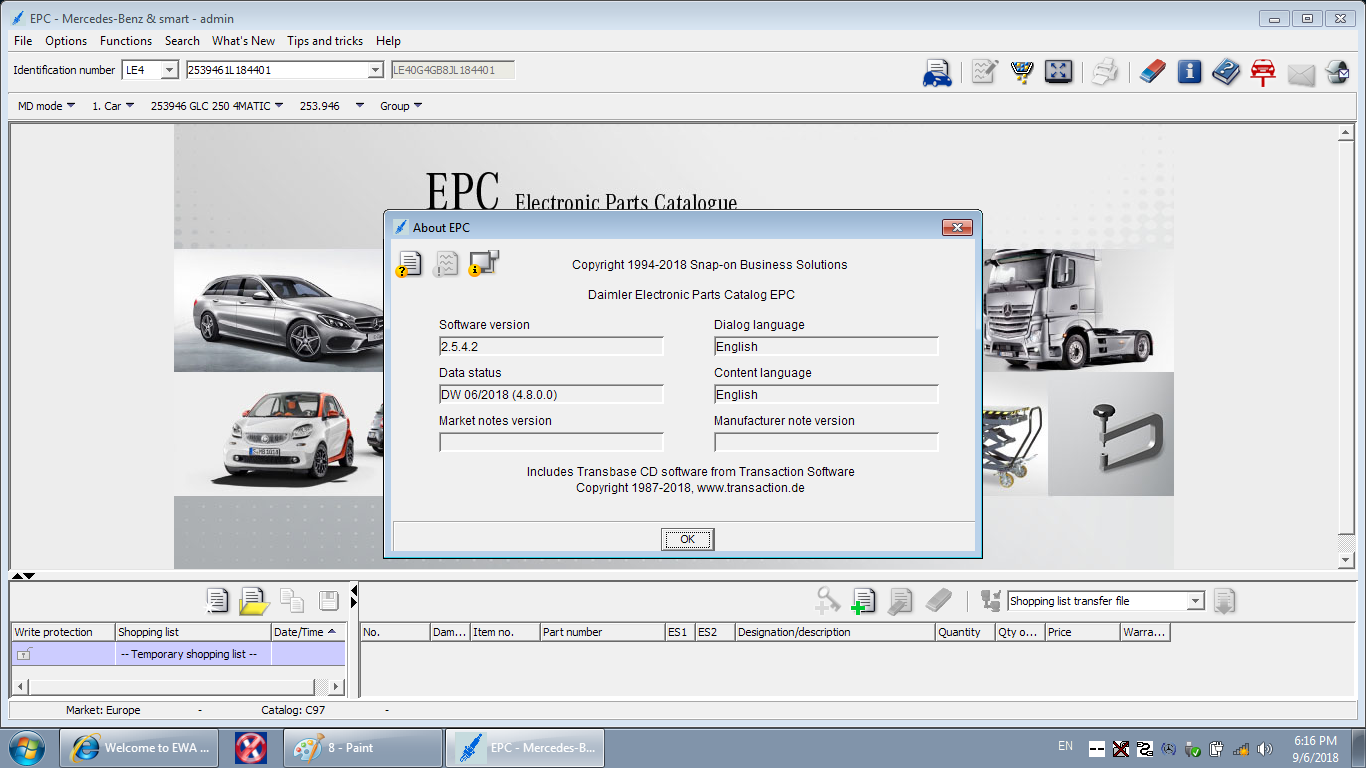Image resolution: width=1366 pixels, height=768 pixels.
Task: Click the blue information 'i' icon
Action: (1189, 71)
